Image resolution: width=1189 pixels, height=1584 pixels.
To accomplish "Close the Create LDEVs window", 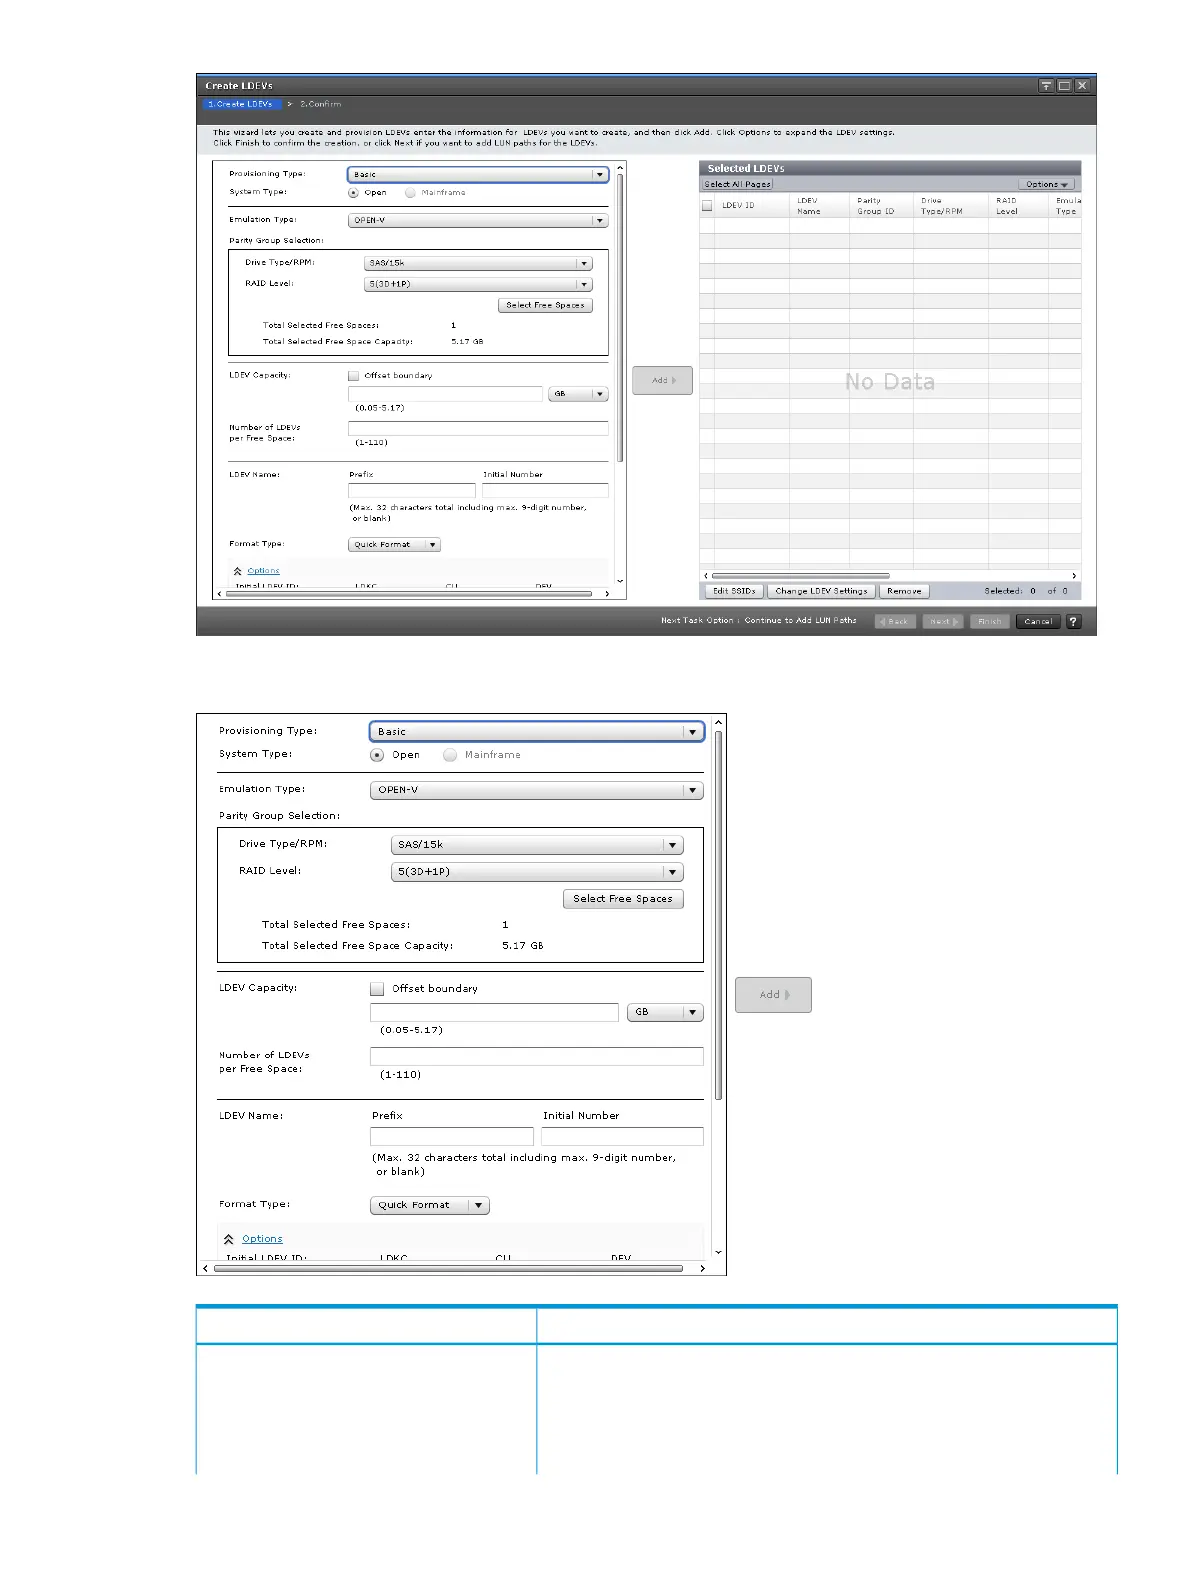I will tap(1082, 86).
